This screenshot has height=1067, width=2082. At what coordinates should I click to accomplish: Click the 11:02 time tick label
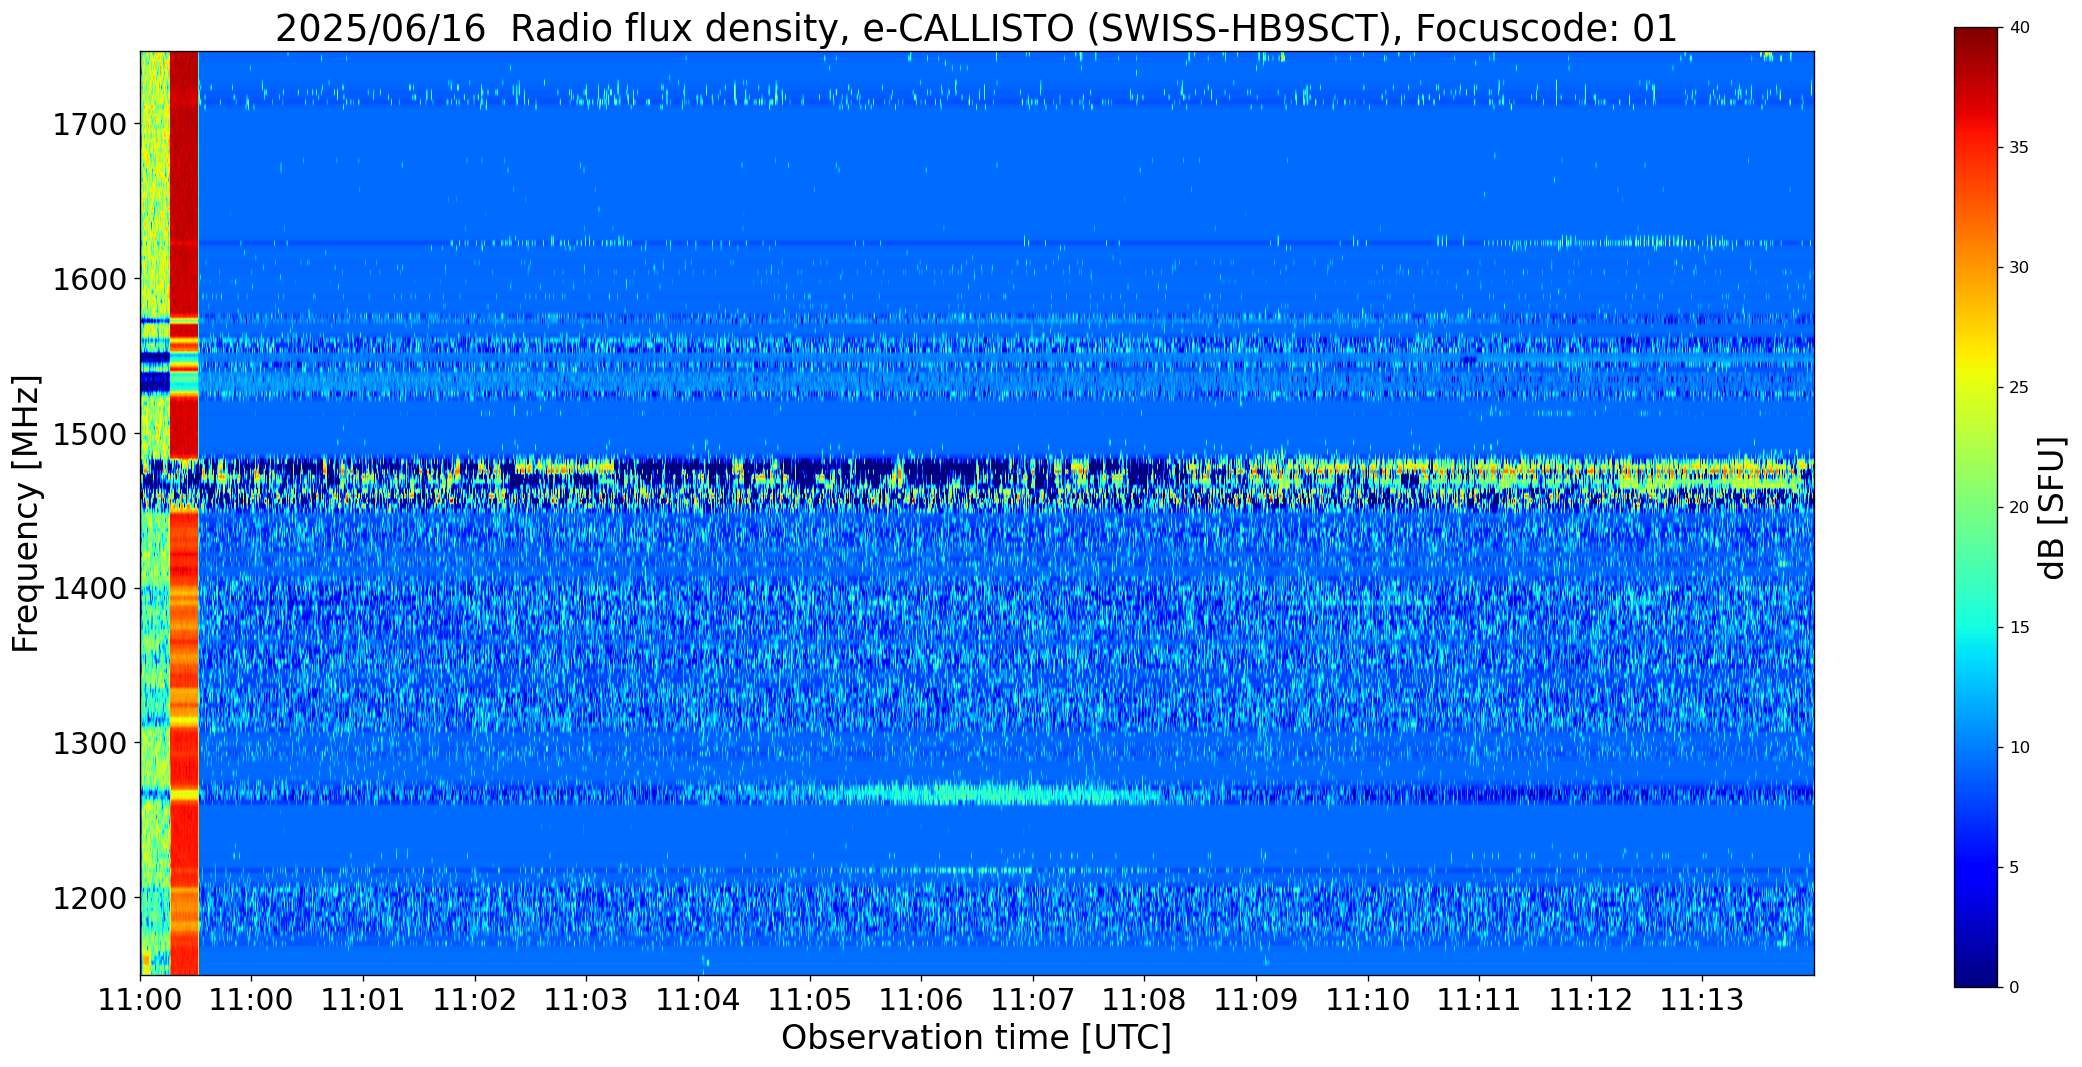coord(475,1000)
